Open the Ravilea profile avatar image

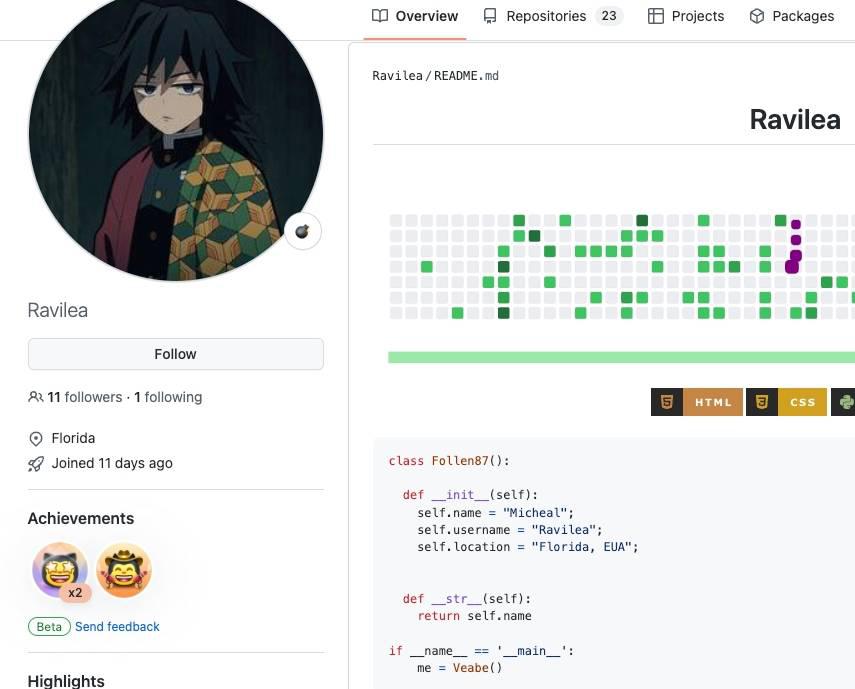(176, 134)
